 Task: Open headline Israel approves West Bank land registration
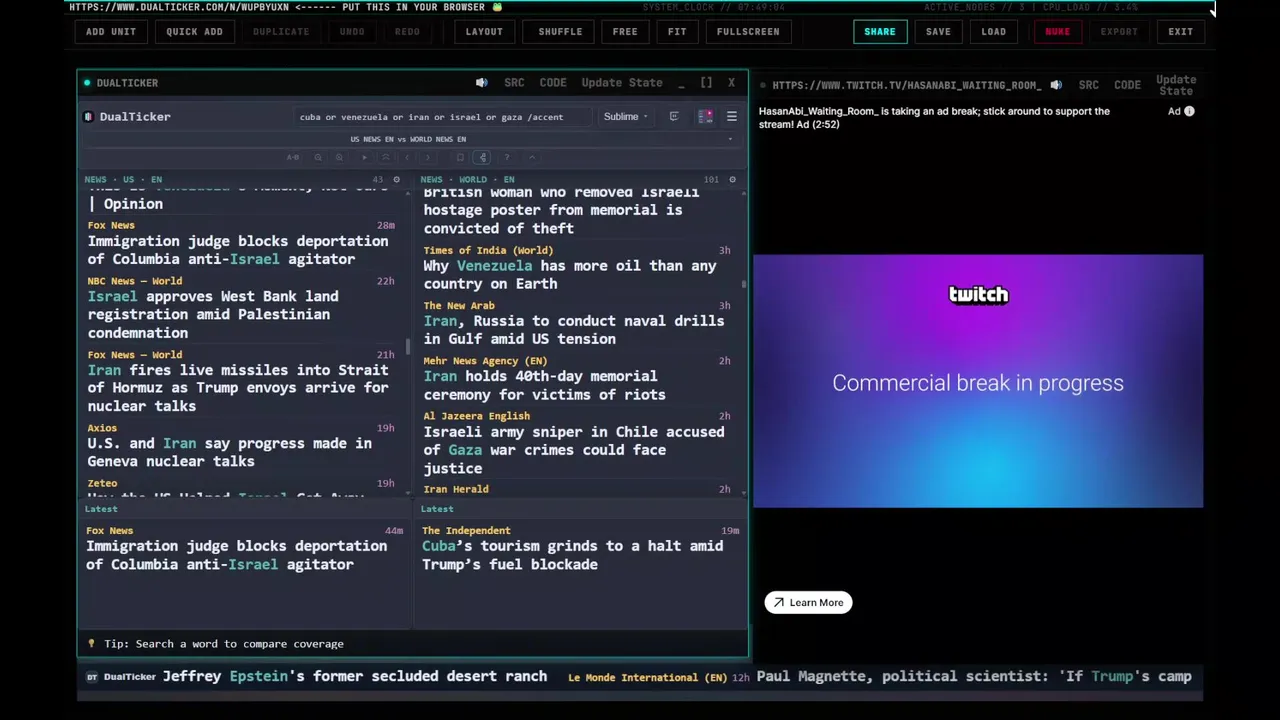[213, 314]
